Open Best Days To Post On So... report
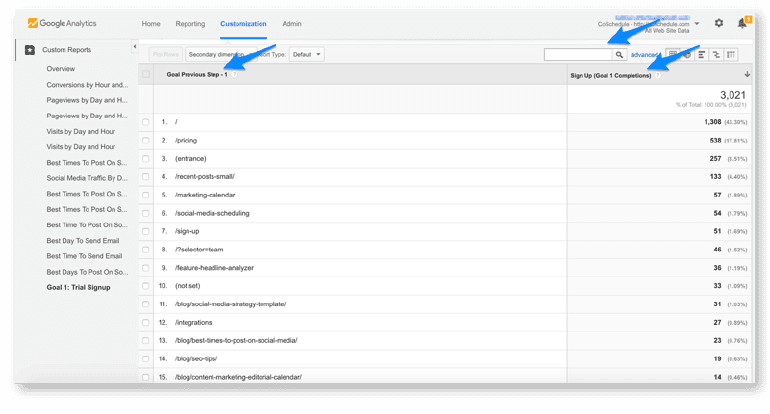Screen dimensions: 770x414 point(87,272)
